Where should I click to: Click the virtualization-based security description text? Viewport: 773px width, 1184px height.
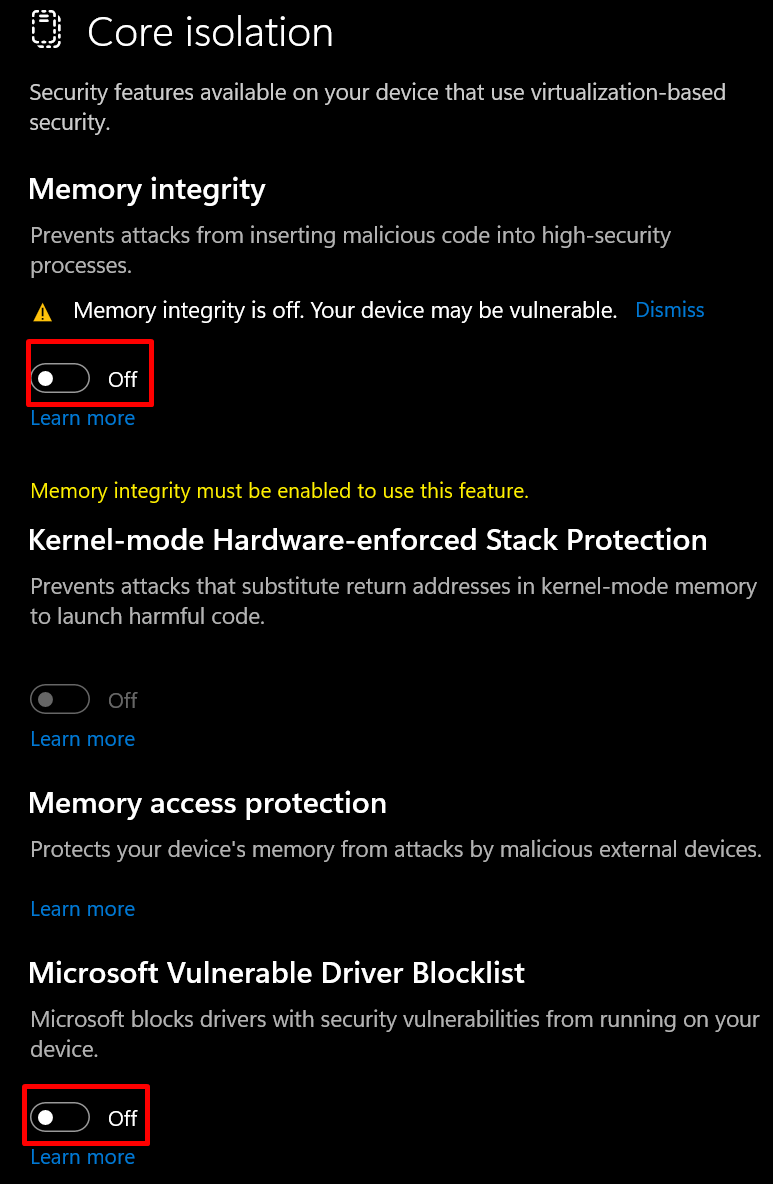pos(377,107)
